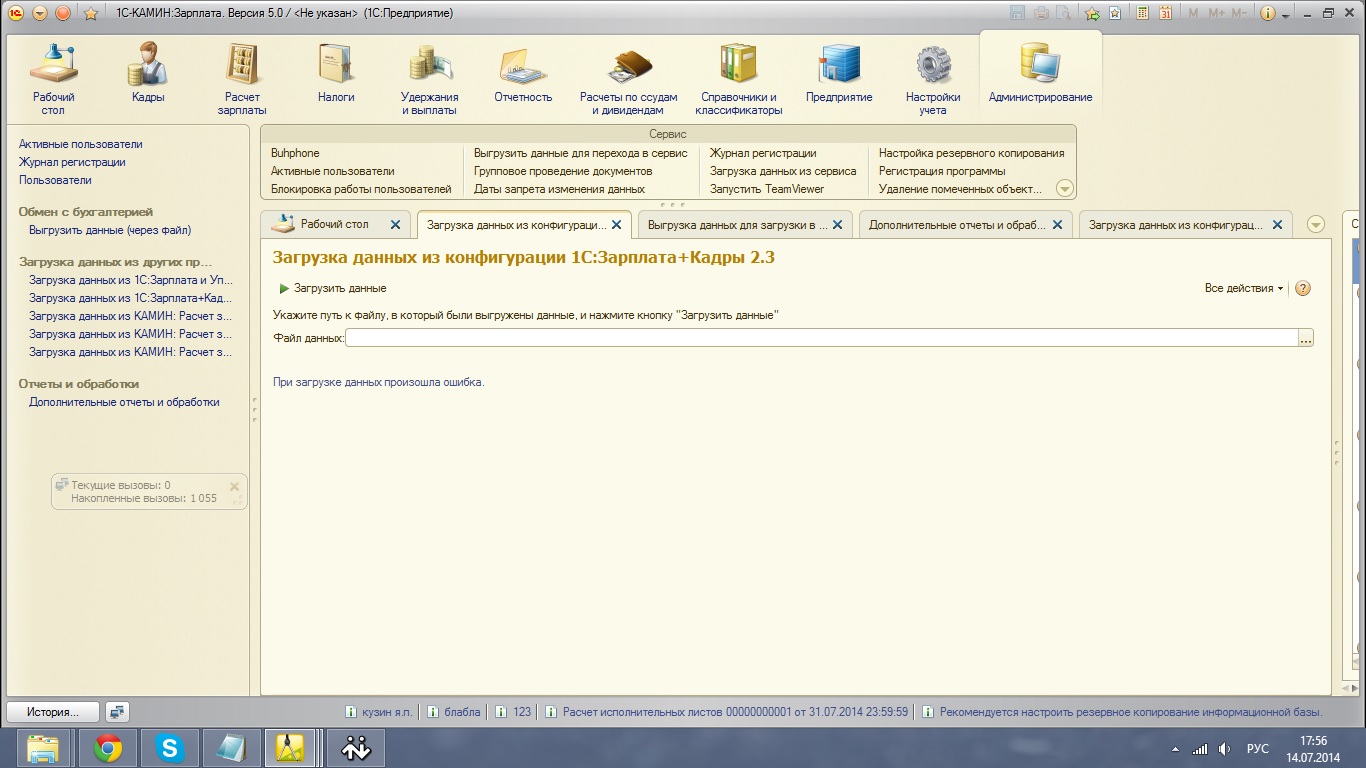This screenshot has width=1366, height=768.
Task: Click Выгрузить данные (через файл) link
Action: [110, 230]
